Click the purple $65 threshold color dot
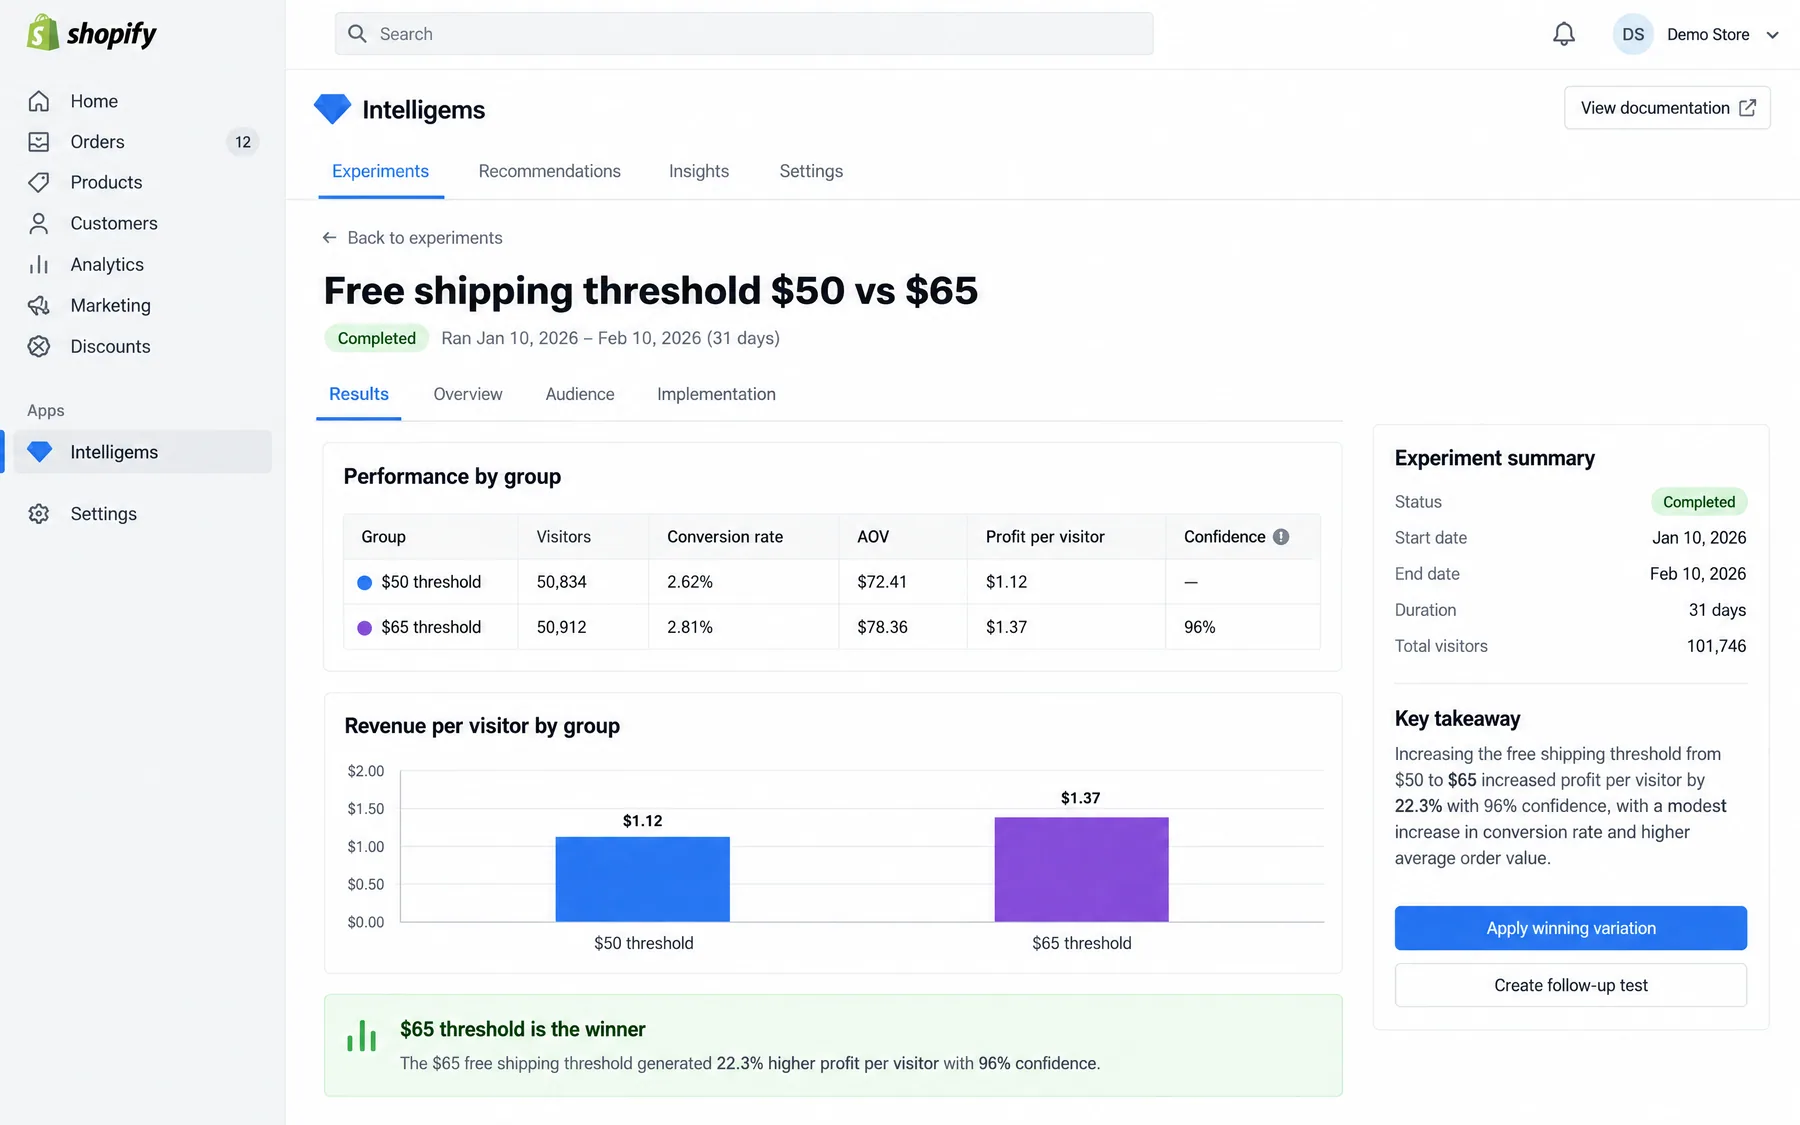 (365, 628)
